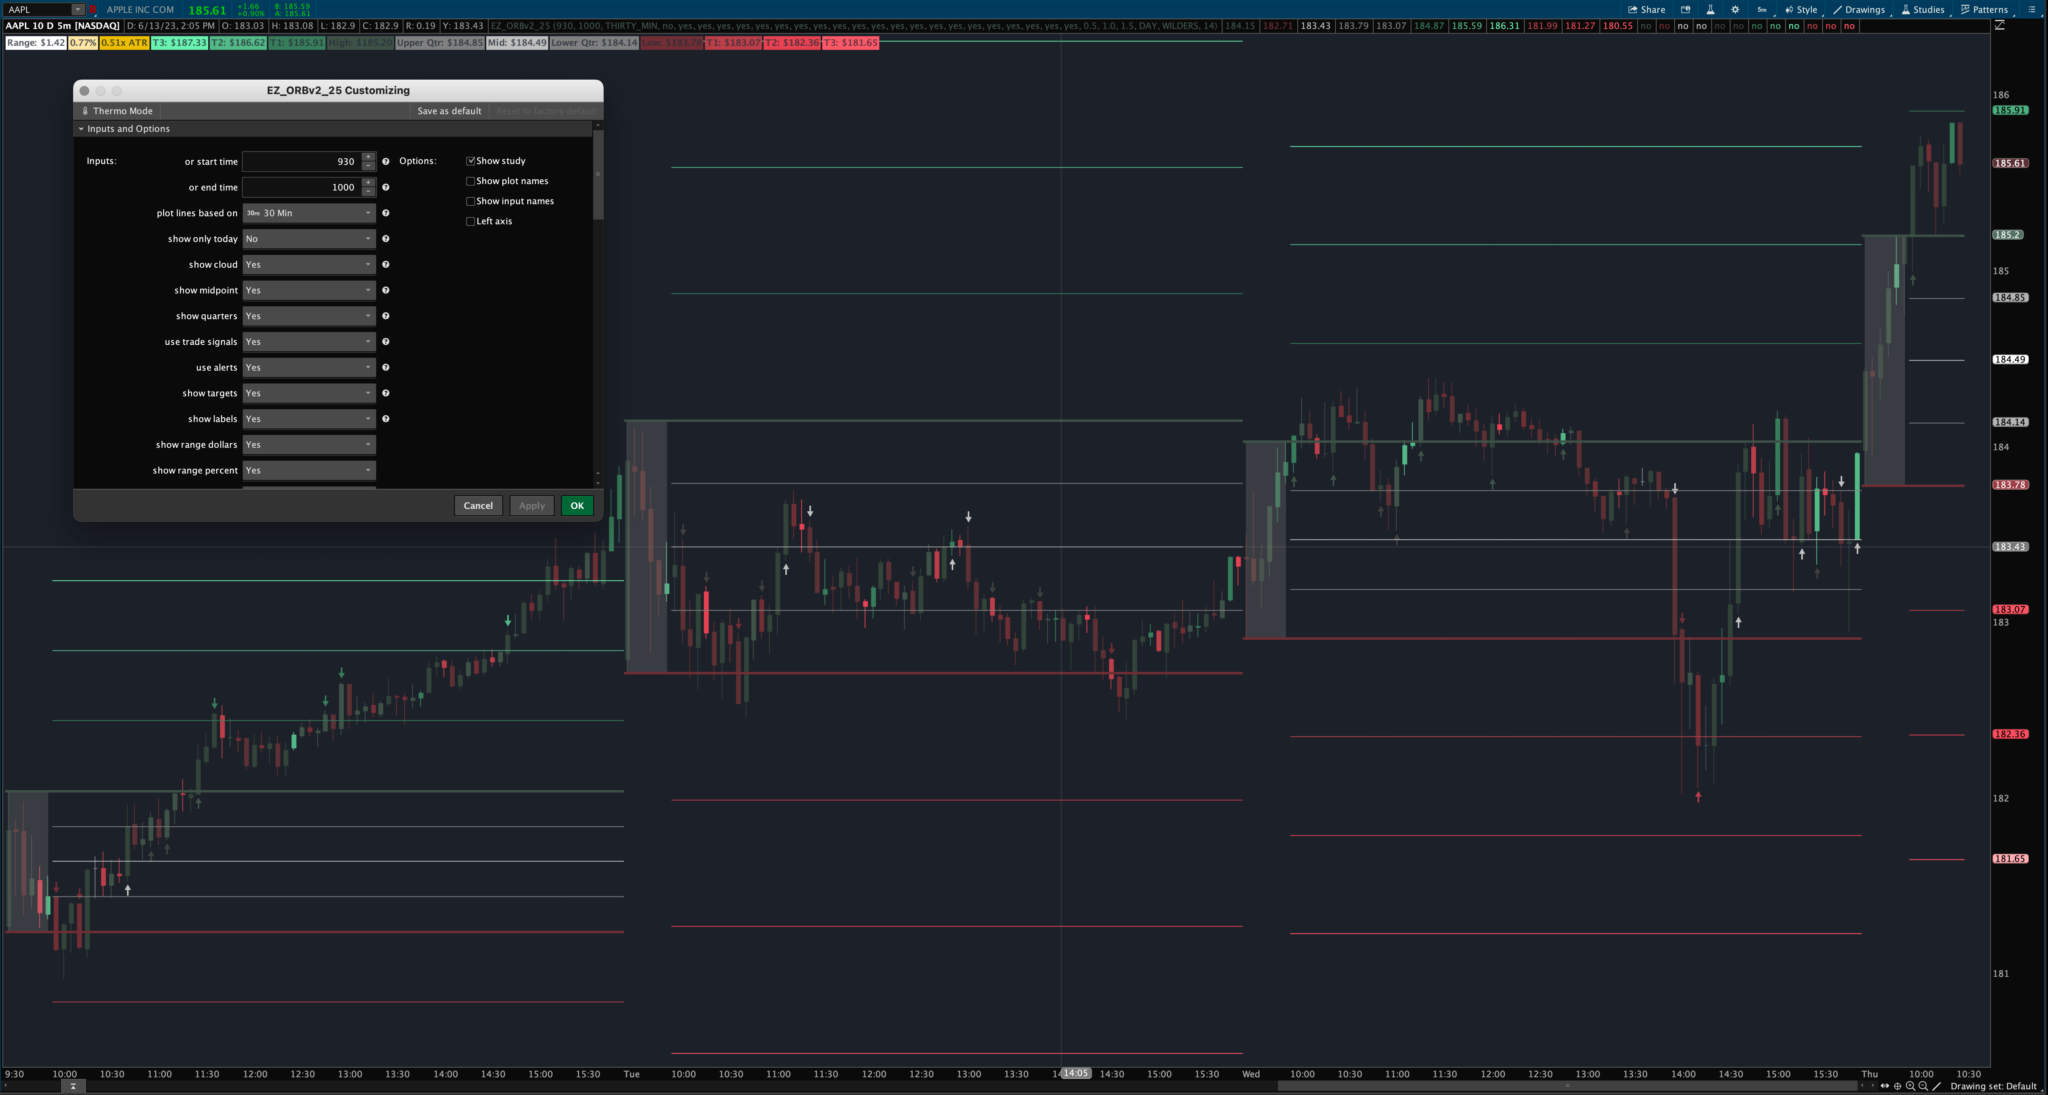Change the show cloud dropdown value
The height and width of the screenshot is (1095, 2048).
pyautogui.click(x=309, y=264)
